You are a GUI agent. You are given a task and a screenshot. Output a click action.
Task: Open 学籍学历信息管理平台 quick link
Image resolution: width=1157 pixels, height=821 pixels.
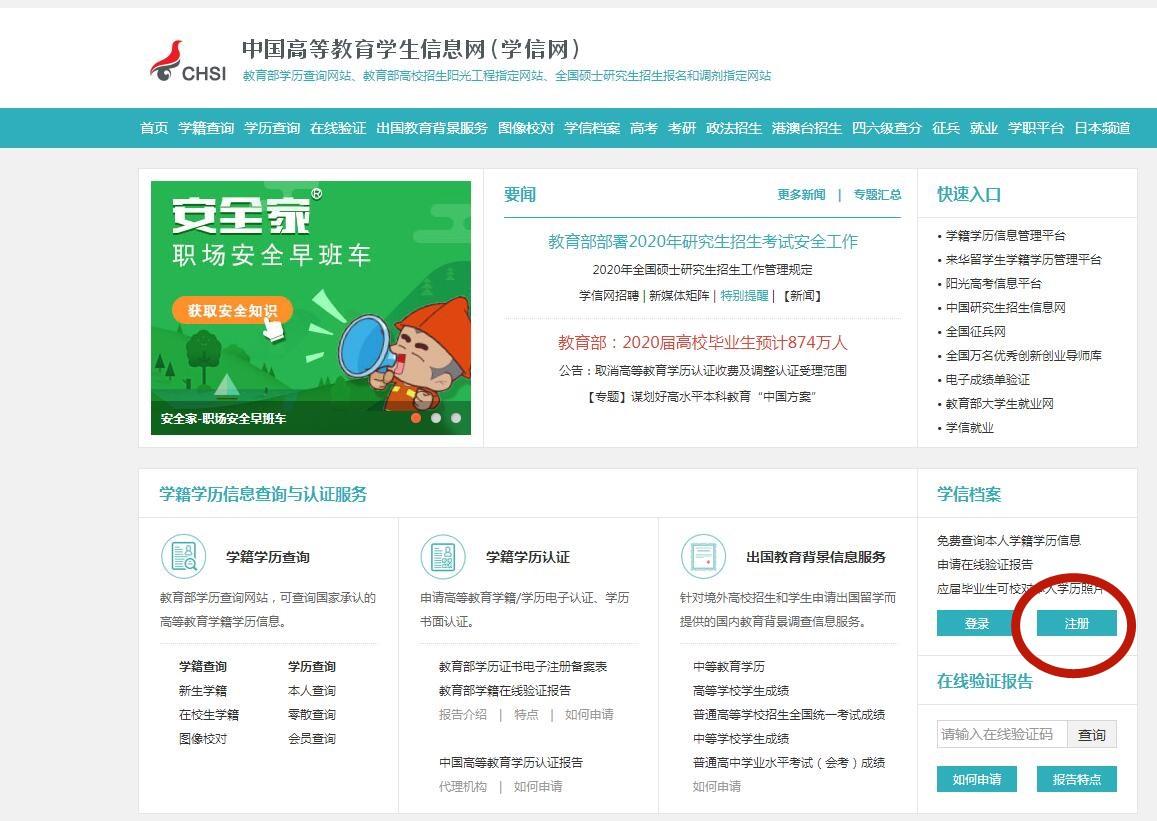tap(1006, 236)
